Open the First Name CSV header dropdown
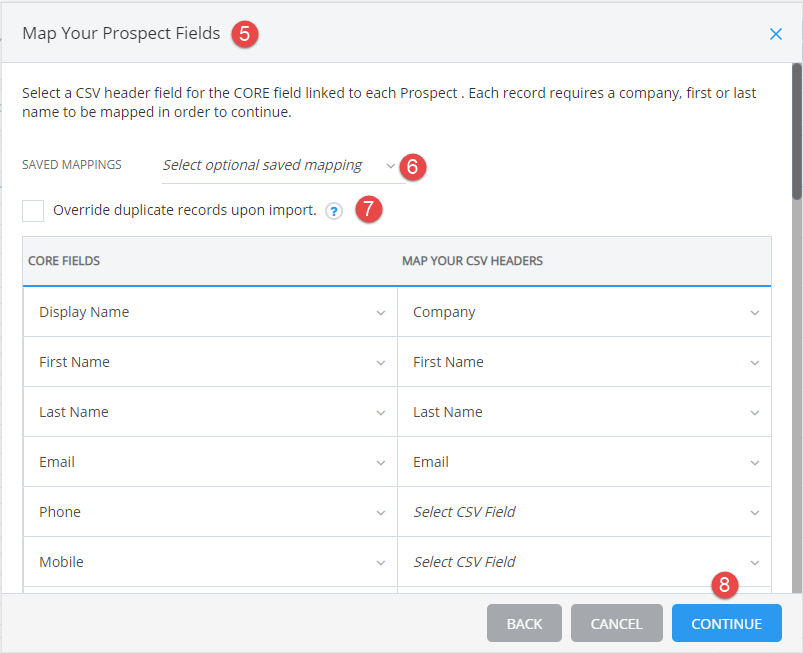The image size is (803, 653). (x=584, y=362)
